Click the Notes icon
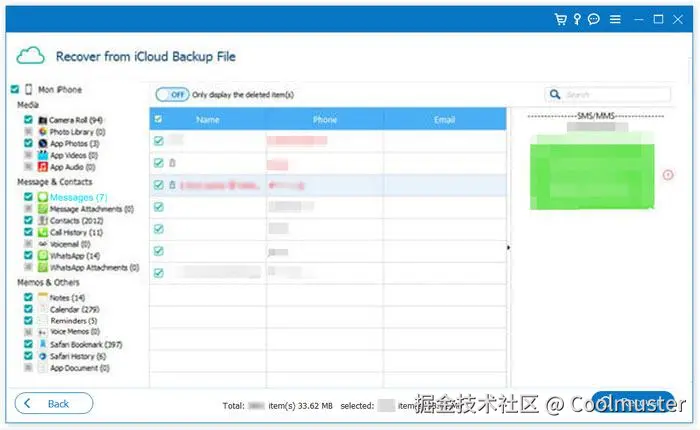Screen dimensions: 700x430 (42, 297)
